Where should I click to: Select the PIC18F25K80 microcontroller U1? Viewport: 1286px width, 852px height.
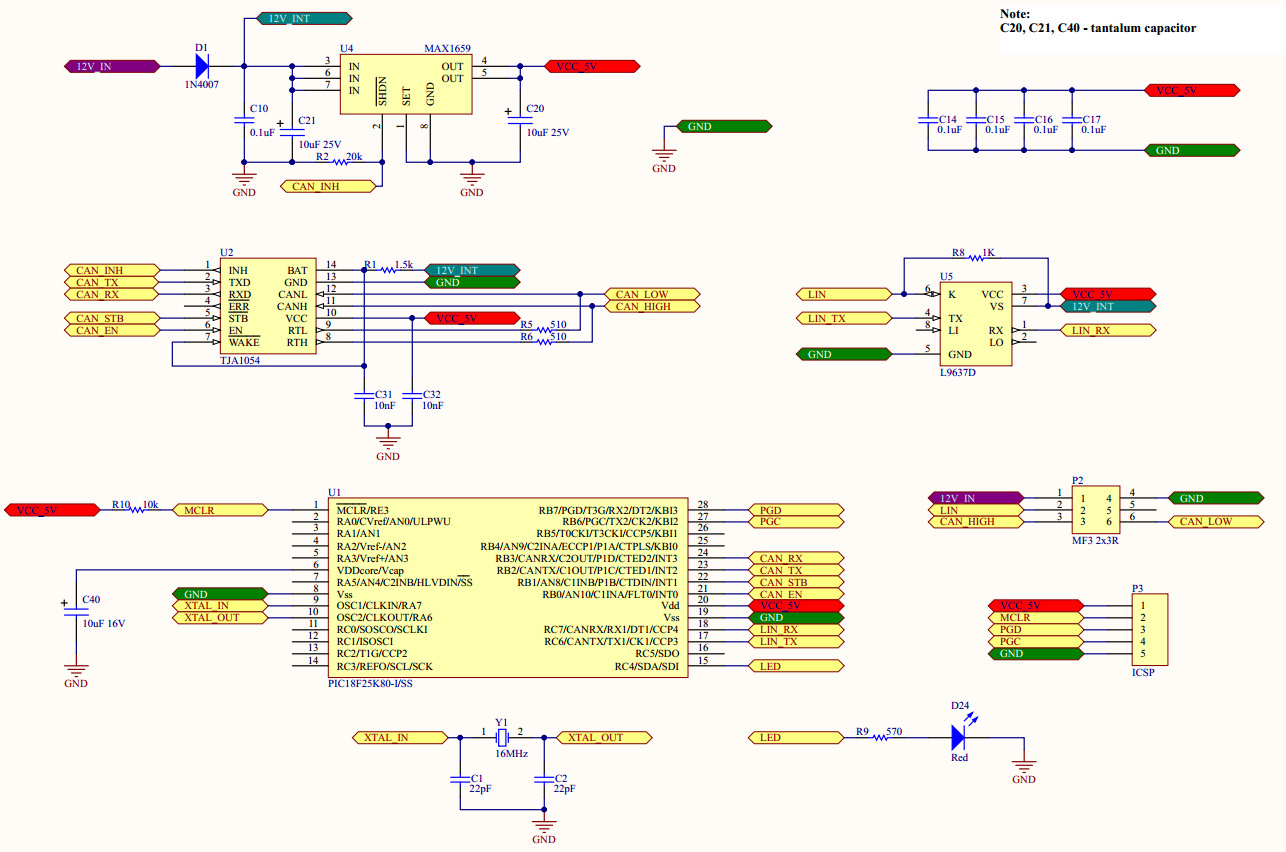507,588
